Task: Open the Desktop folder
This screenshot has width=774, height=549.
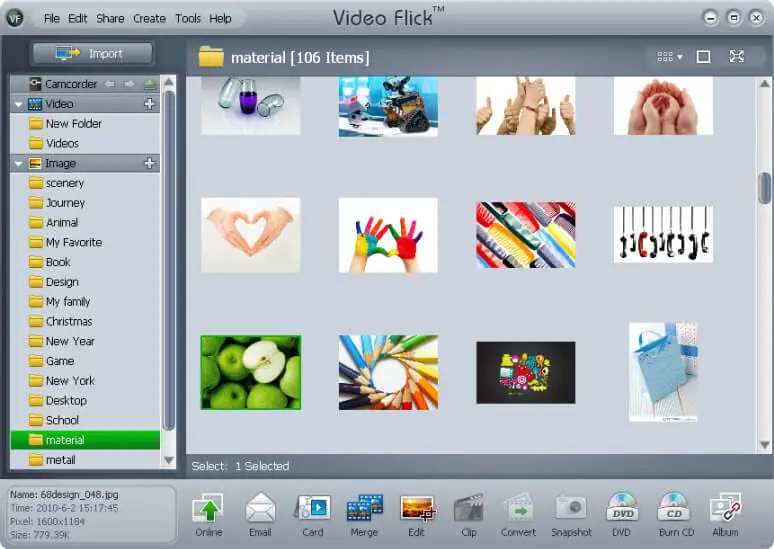Action: tap(85, 400)
